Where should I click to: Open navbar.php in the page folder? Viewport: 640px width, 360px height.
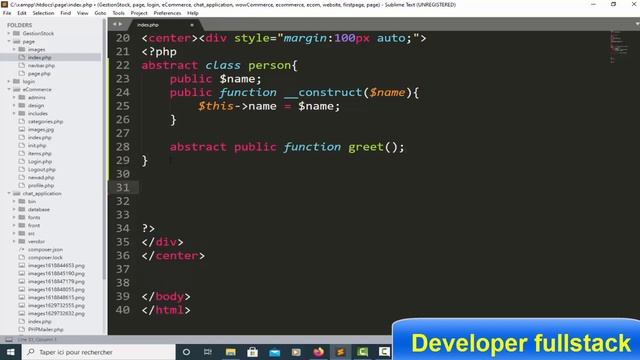coord(41,65)
